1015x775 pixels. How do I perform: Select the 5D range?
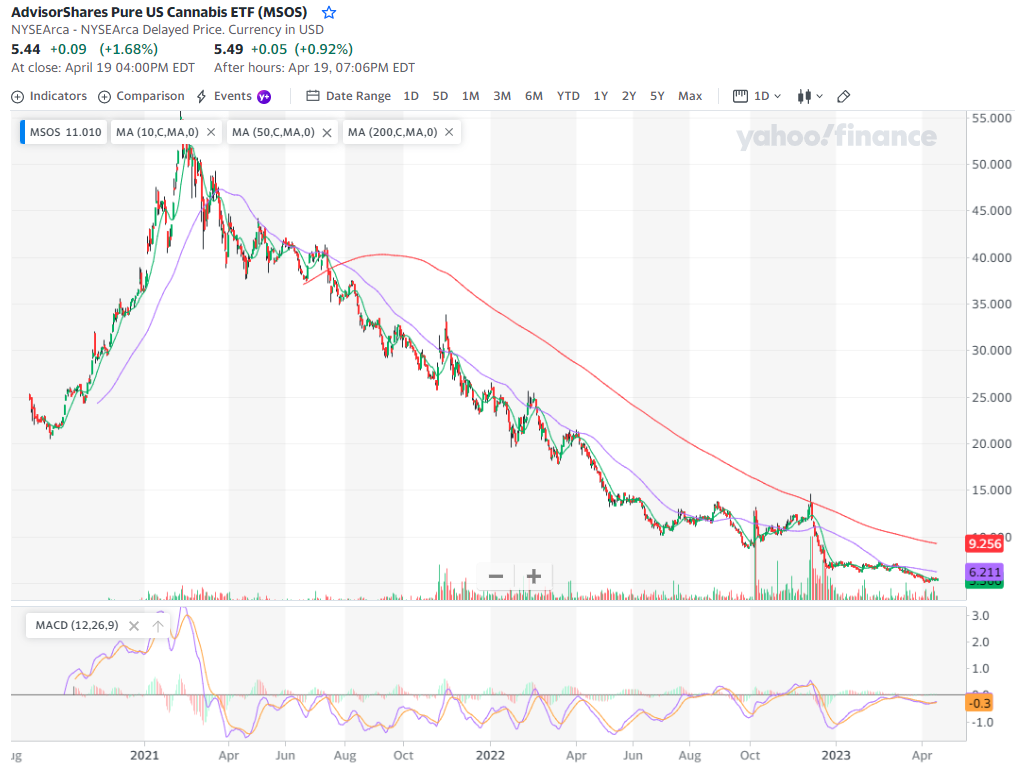tap(440, 96)
